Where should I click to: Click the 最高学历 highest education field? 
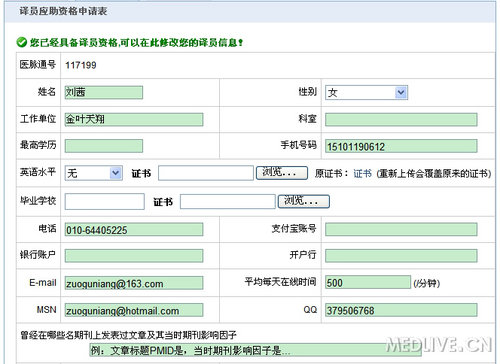104,146
